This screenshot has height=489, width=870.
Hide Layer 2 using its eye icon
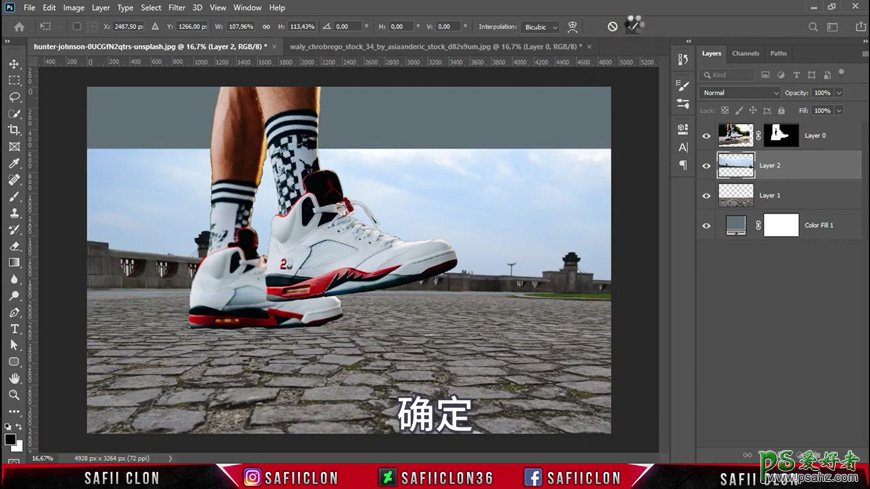pyautogui.click(x=706, y=165)
